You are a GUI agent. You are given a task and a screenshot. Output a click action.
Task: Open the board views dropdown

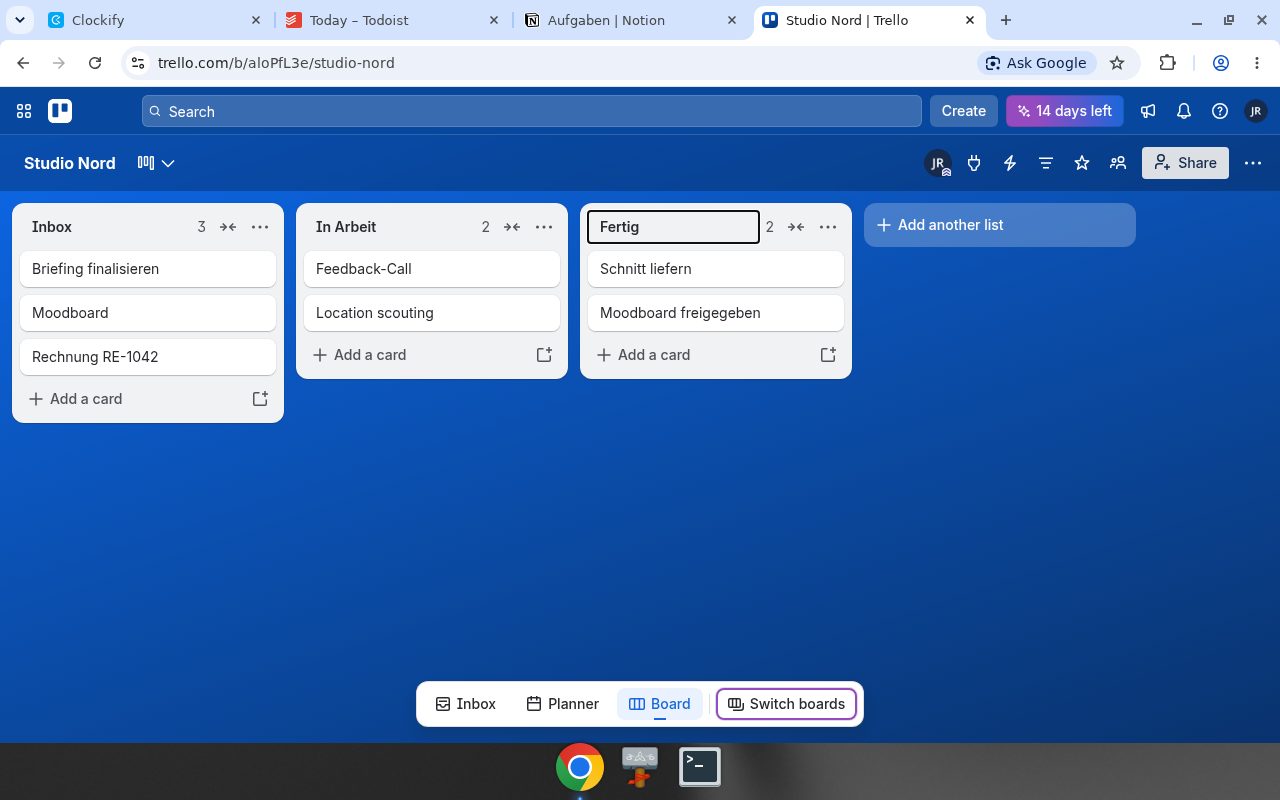coord(156,163)
